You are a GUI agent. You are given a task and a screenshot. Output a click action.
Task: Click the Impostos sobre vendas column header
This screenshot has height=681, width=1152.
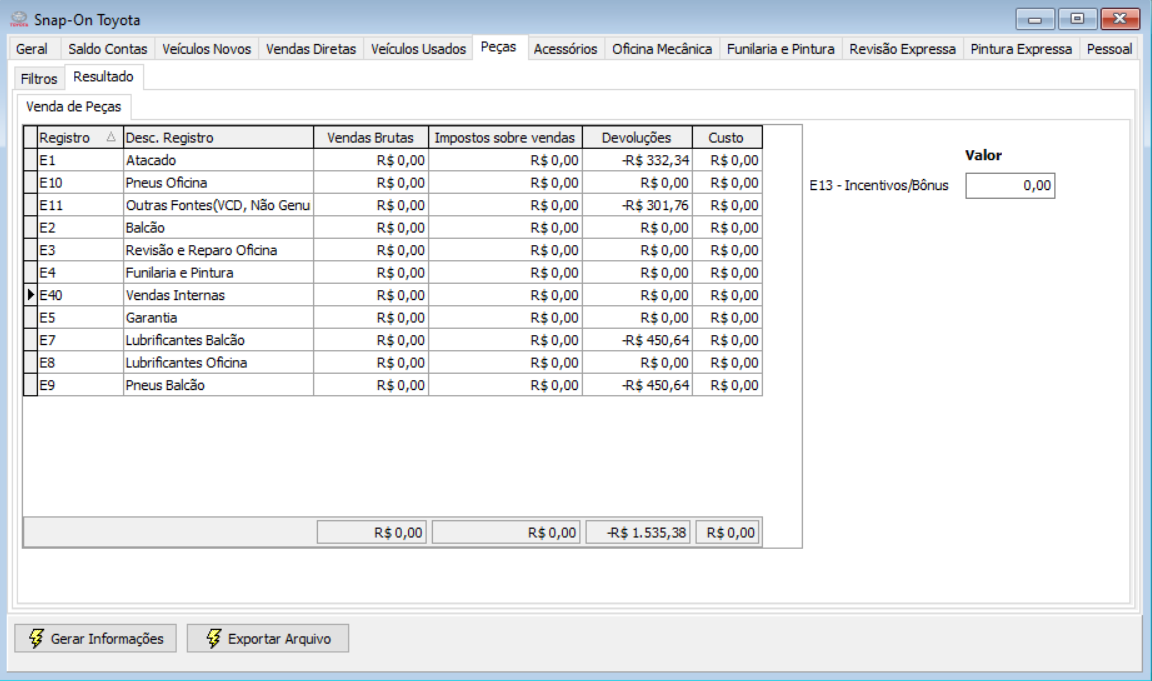[505, 137]
